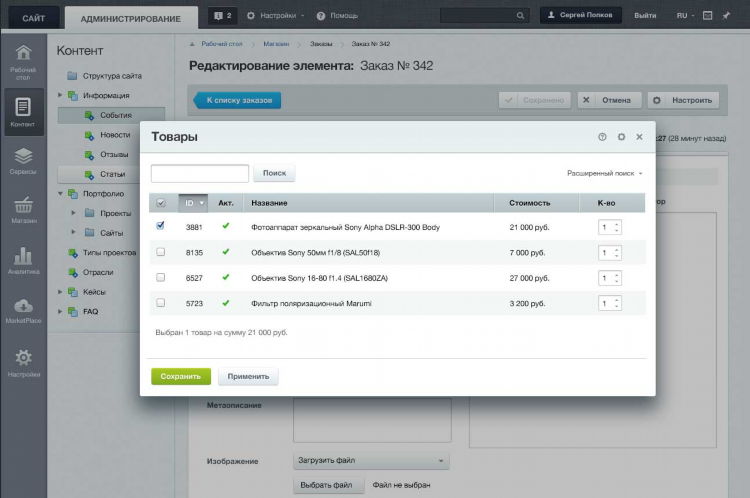Select События in content tree

point(111,115)
